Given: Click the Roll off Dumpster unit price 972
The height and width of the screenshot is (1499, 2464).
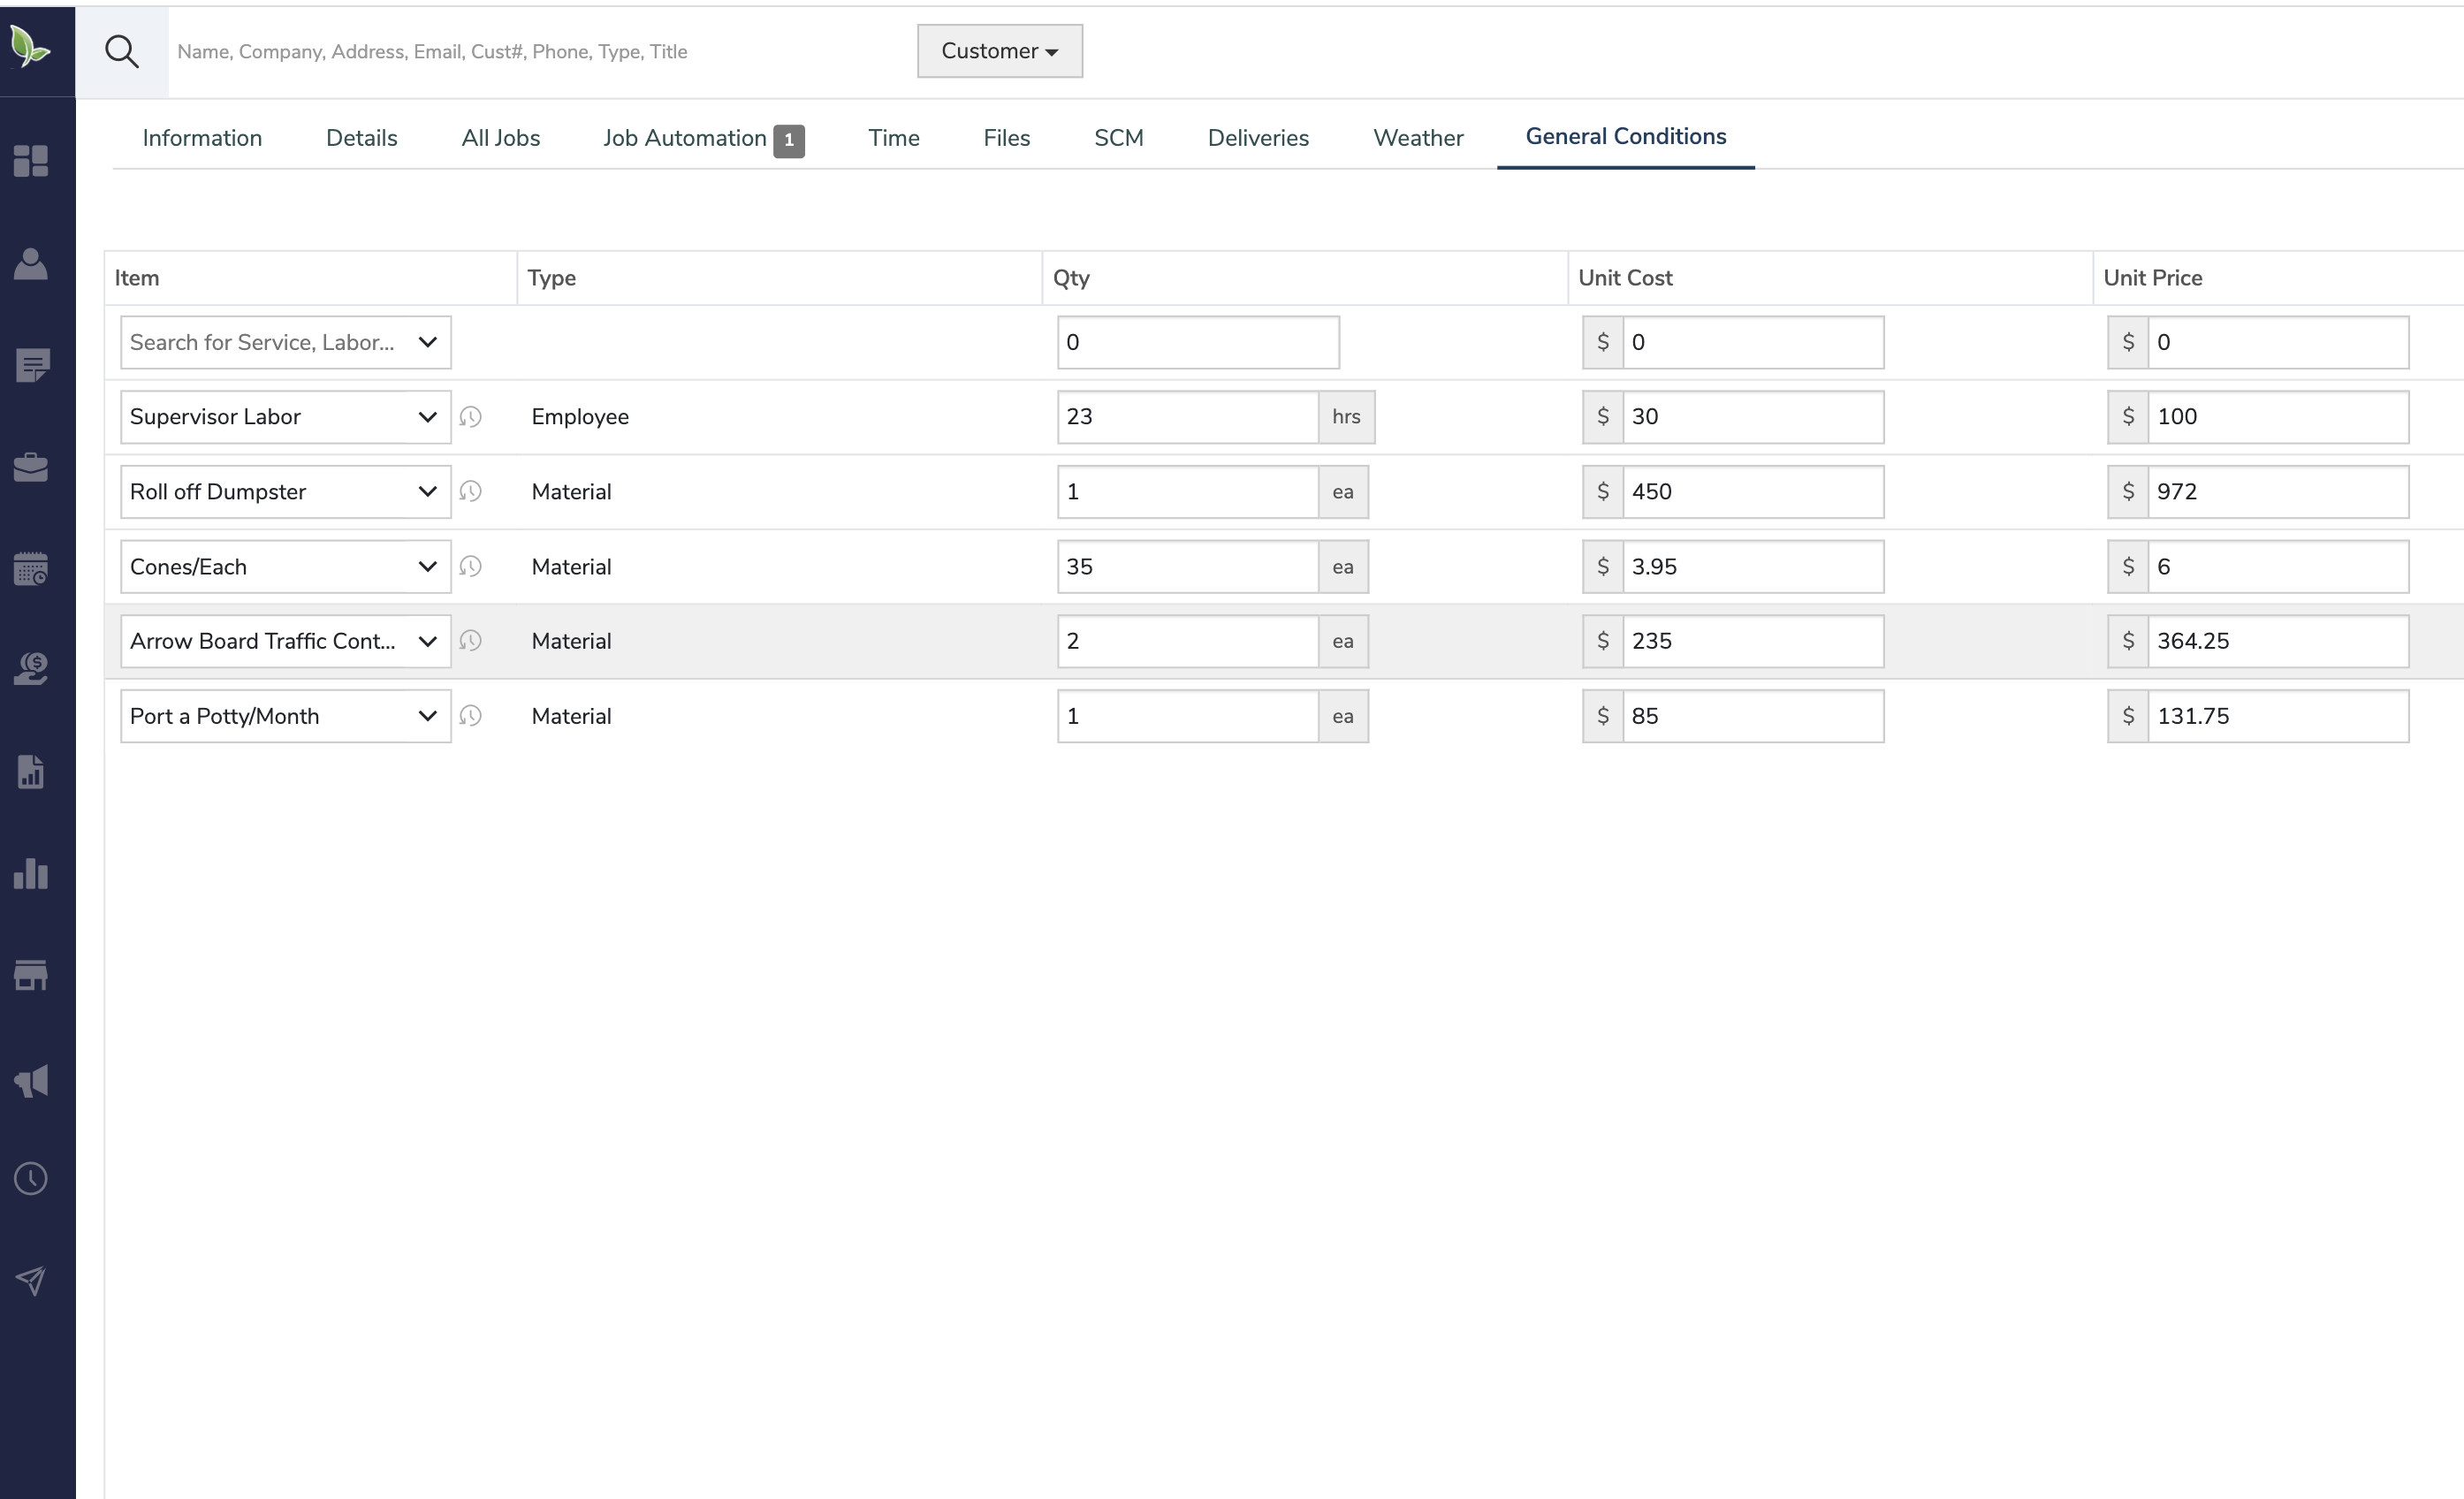Looking at the screenshot, I should click(x=2278, y=492).
